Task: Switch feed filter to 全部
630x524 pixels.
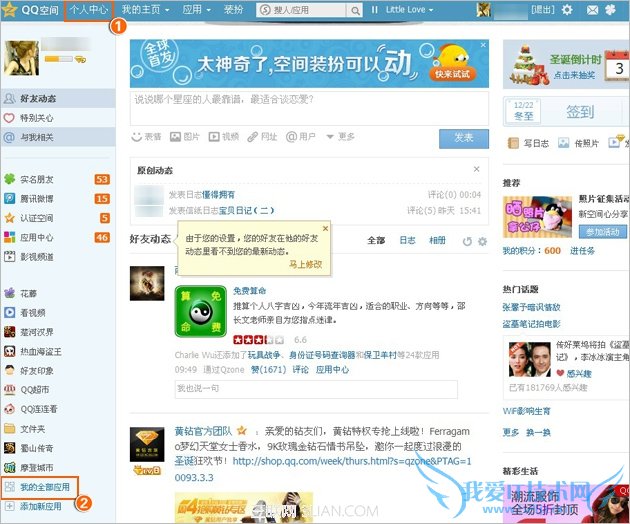Action: point(376,240)
